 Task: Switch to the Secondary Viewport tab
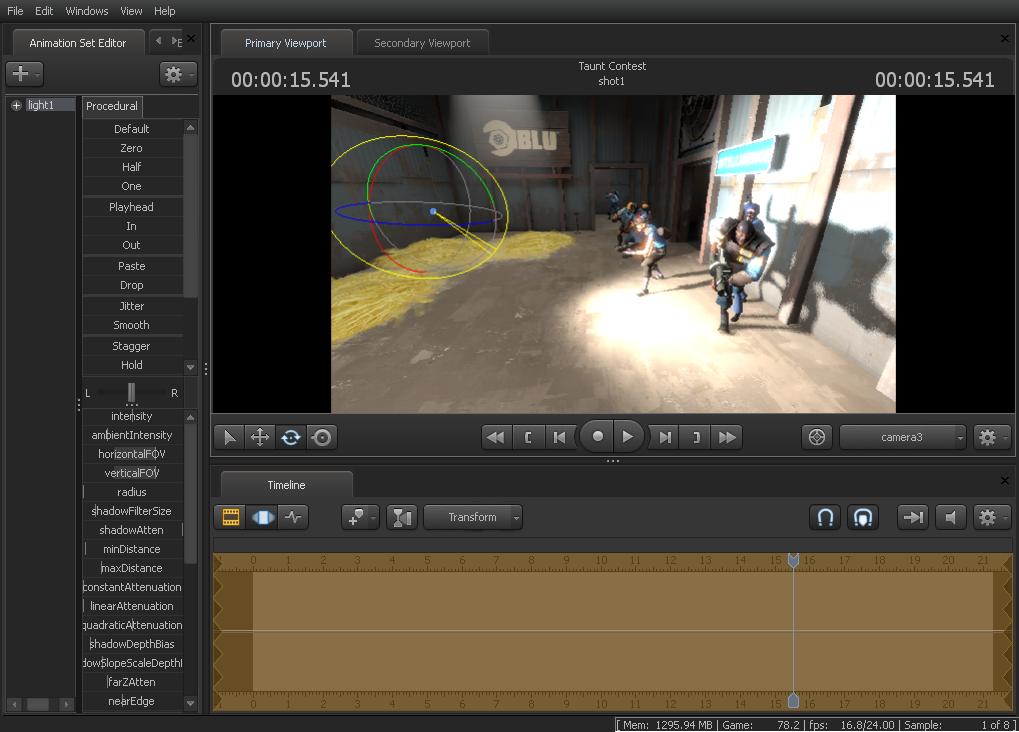pos(422,43)
